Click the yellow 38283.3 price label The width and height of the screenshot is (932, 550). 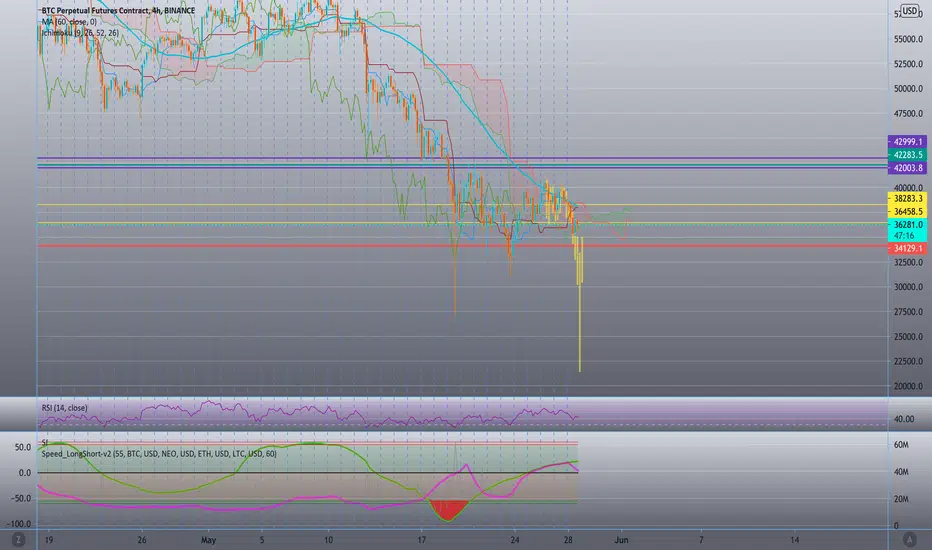pos(907,199)
